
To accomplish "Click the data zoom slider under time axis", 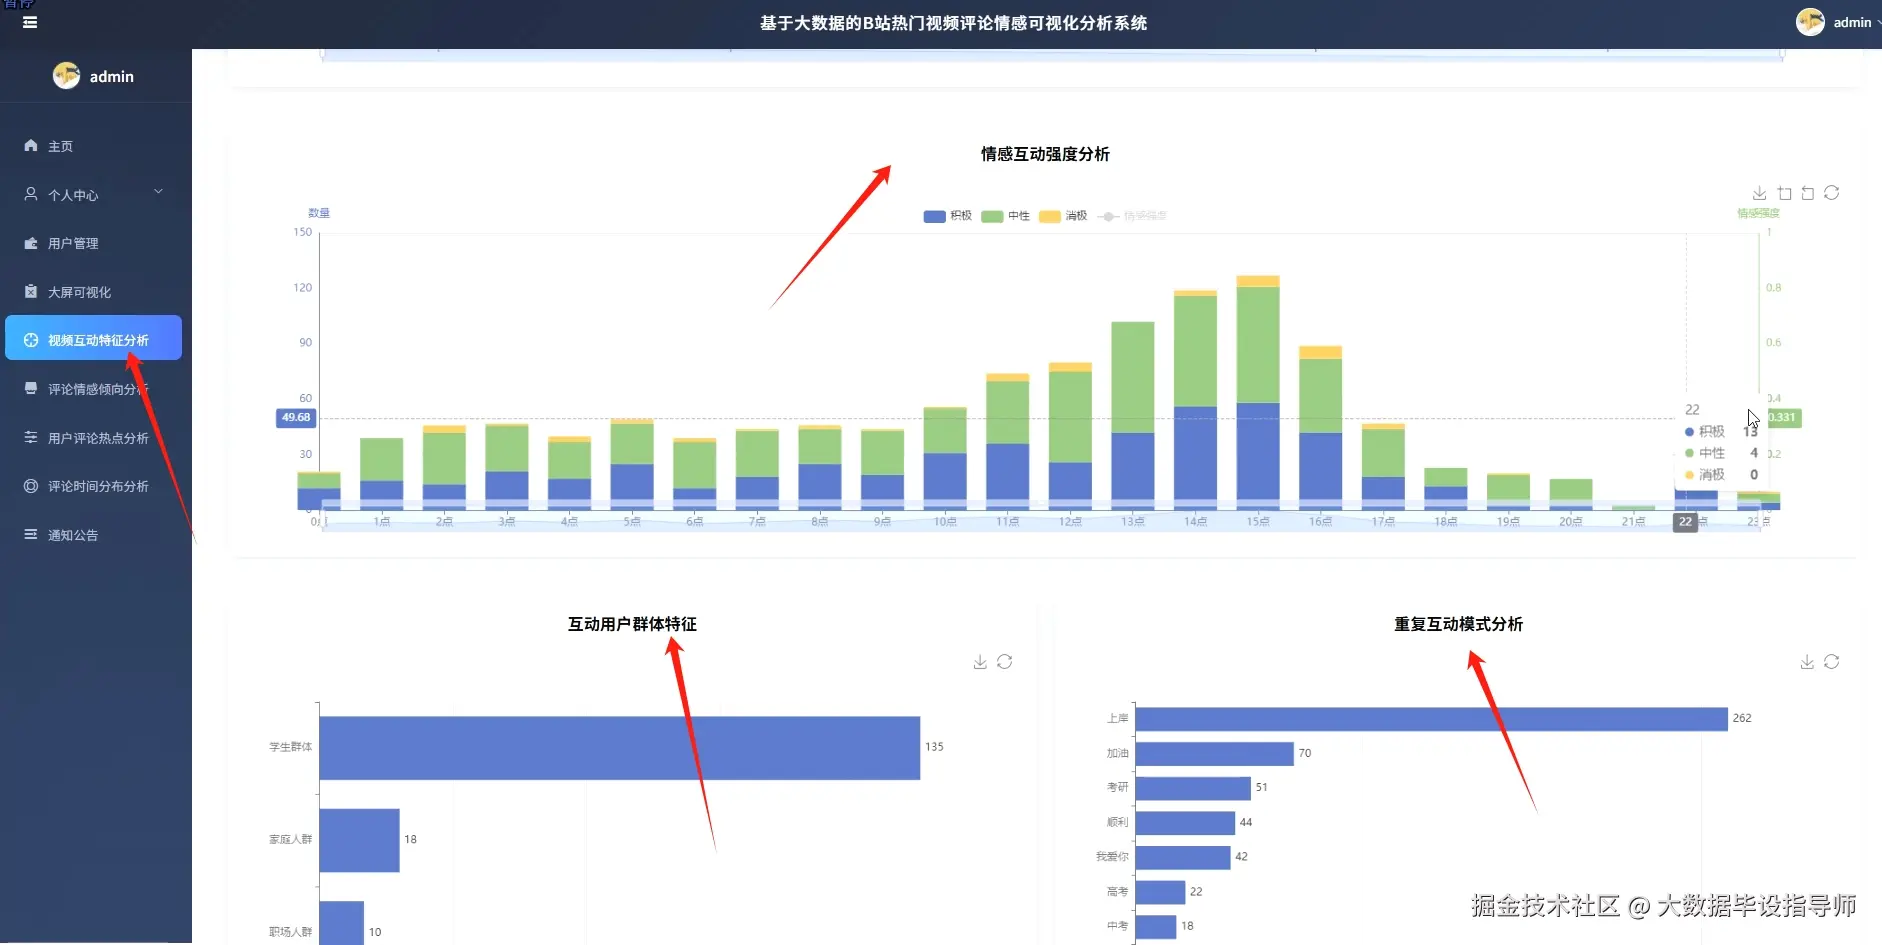I will 1040,517.
